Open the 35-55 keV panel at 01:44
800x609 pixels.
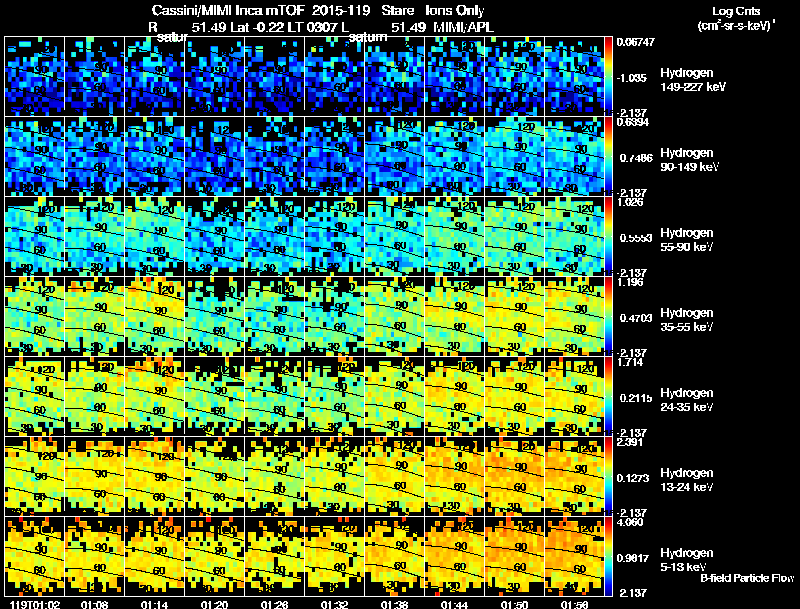pyautogui.click(x=454, y=316)
